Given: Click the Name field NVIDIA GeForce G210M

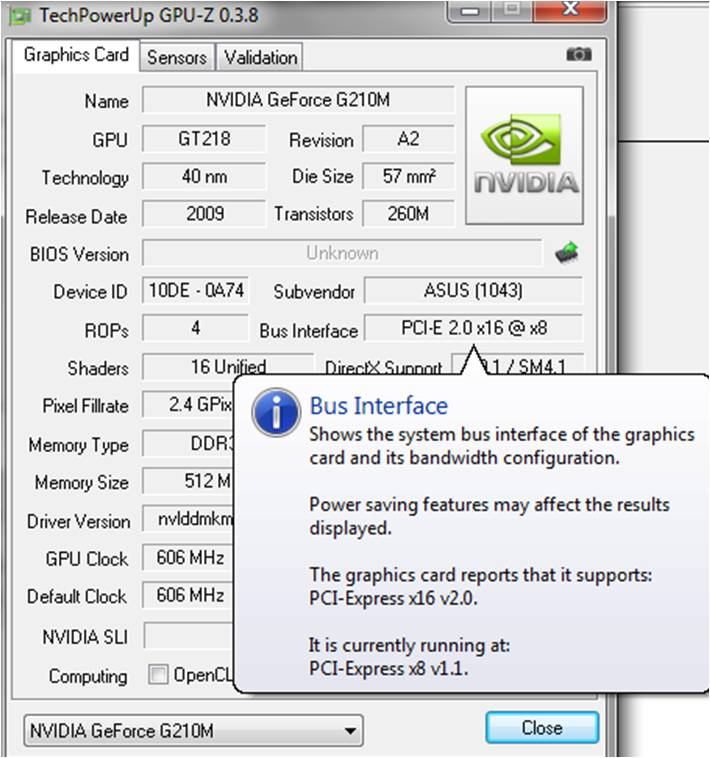Looking at the screenshot, I should click(298, 100).
